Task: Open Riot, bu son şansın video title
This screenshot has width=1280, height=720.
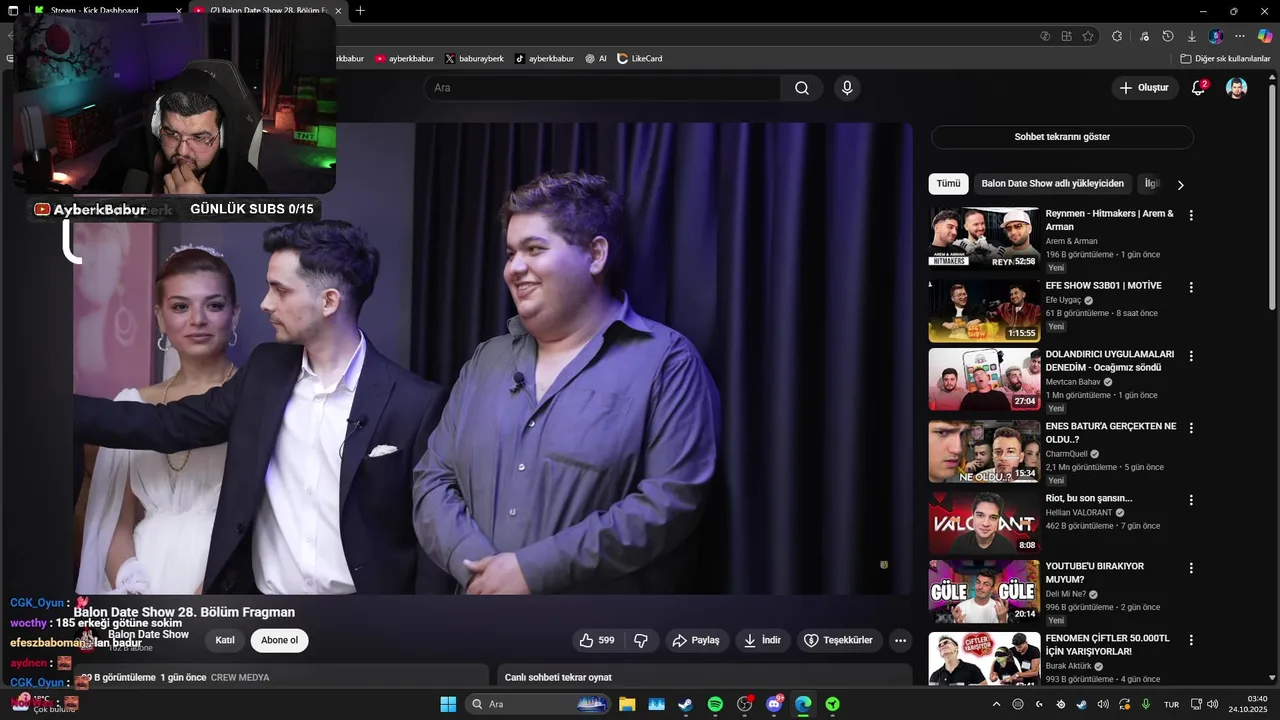Action: pos(1089,498)
